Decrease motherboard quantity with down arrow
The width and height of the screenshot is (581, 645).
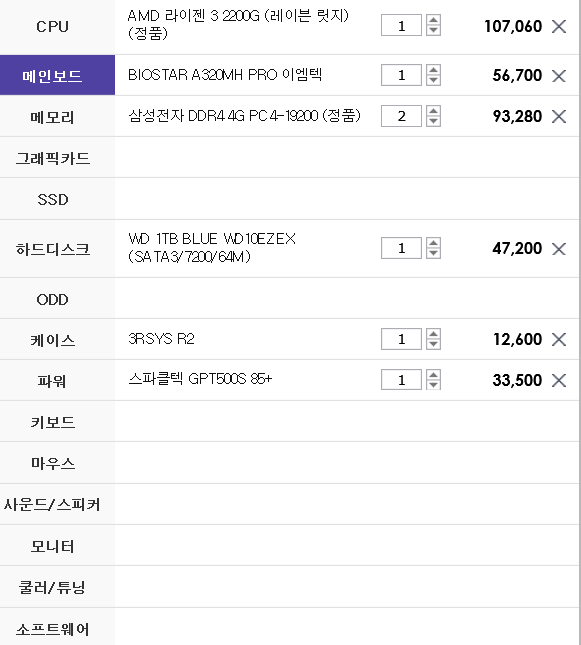click(x=433, y=80)
